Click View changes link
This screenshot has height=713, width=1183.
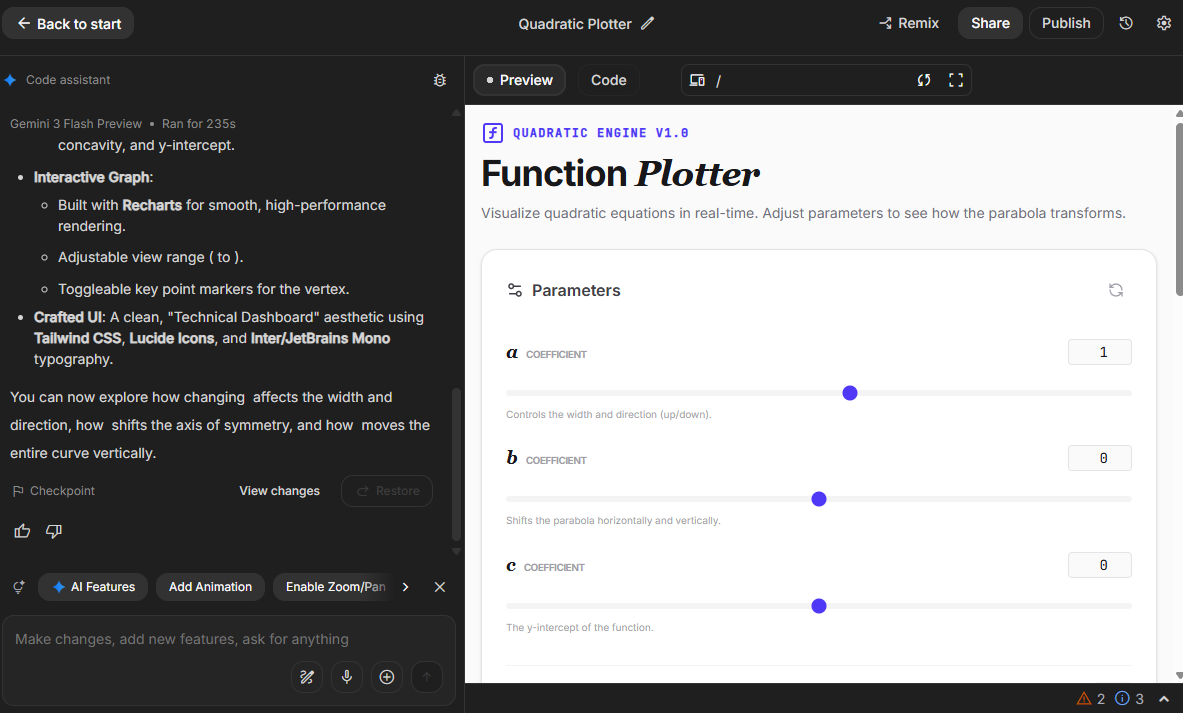tap(279, 490)
